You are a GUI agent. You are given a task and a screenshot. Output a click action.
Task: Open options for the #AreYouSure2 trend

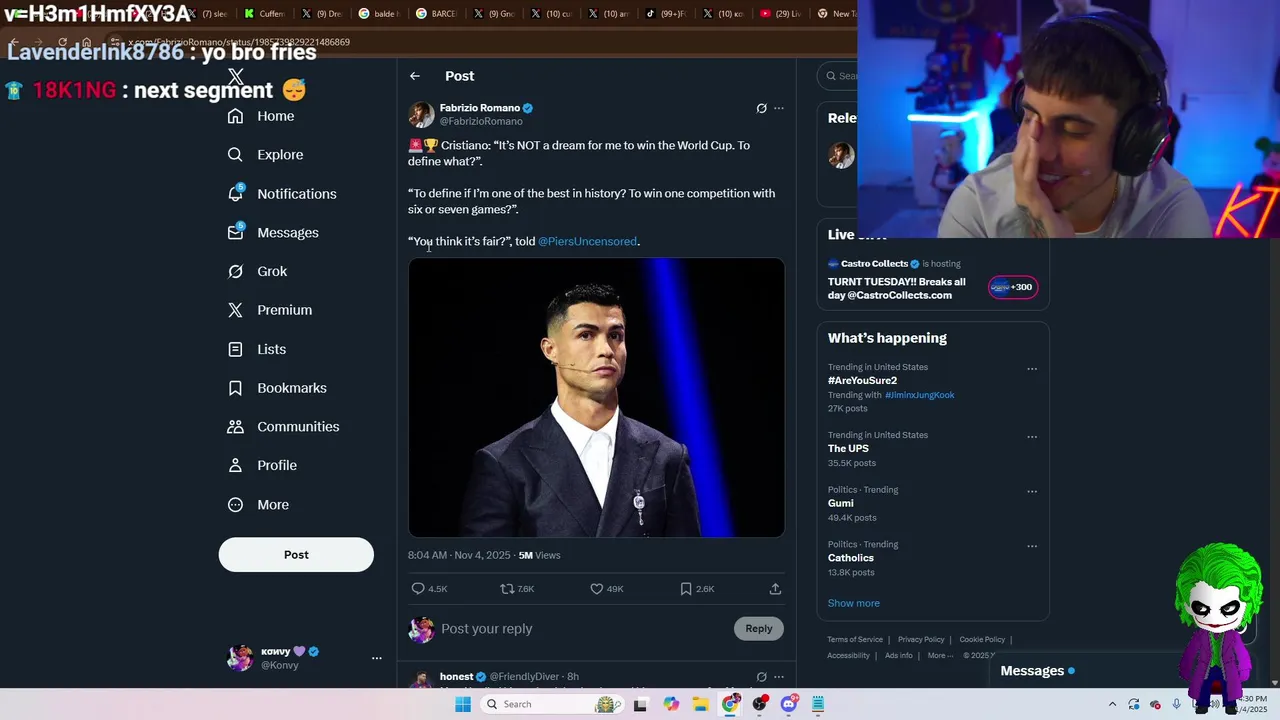pyautogui.click(x=1032, y=369)
